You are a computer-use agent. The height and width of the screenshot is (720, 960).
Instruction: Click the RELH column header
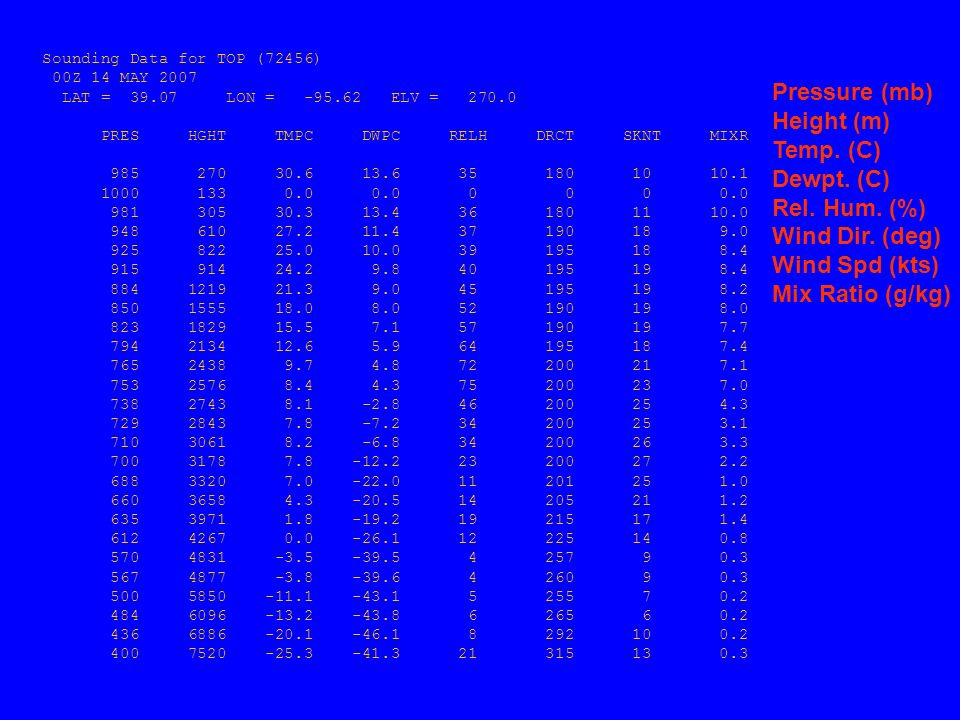tap(468, 136)
